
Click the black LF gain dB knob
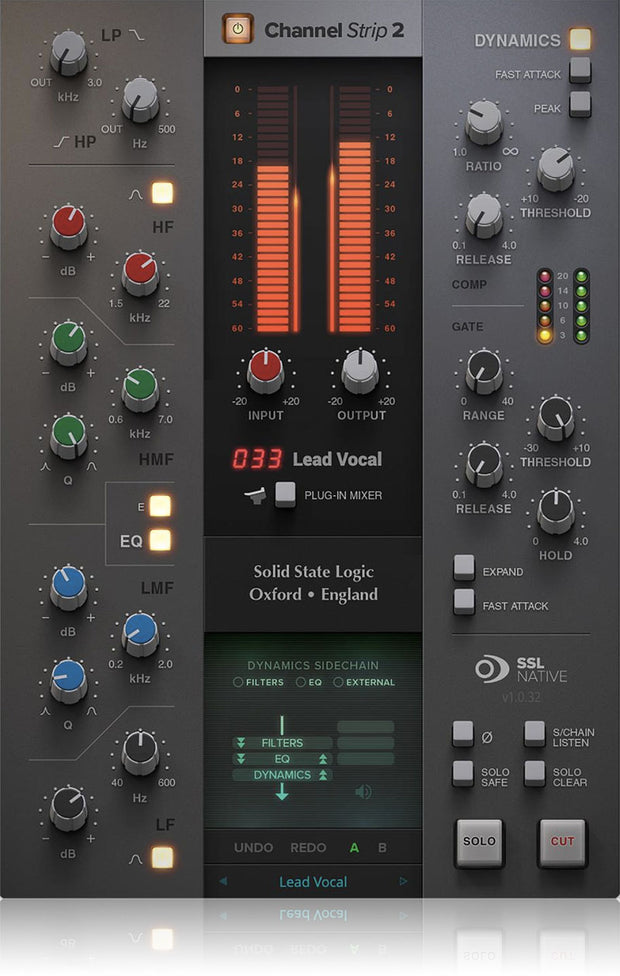click(x=68, y=807)
